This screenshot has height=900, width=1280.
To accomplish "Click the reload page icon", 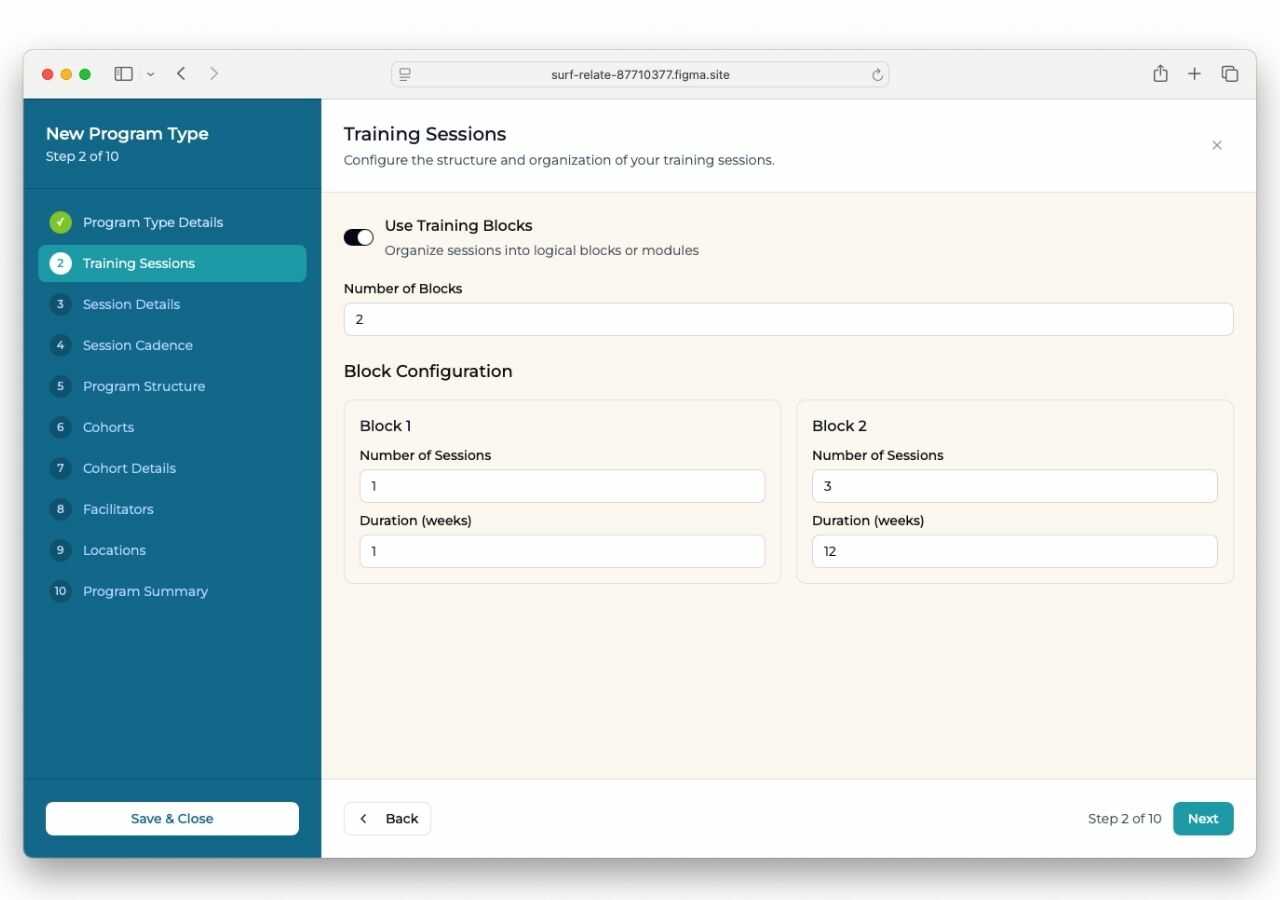I will 878,75.
